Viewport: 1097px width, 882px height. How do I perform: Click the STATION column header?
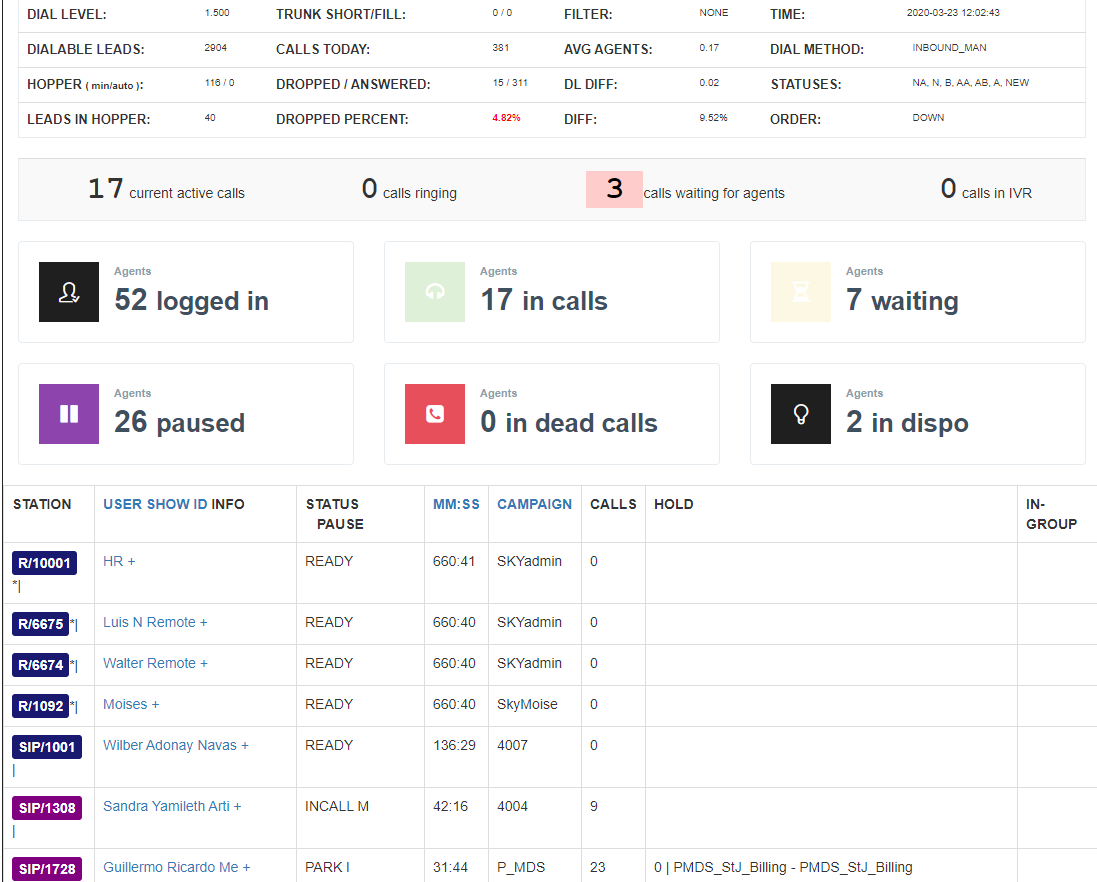pos(42,504)
